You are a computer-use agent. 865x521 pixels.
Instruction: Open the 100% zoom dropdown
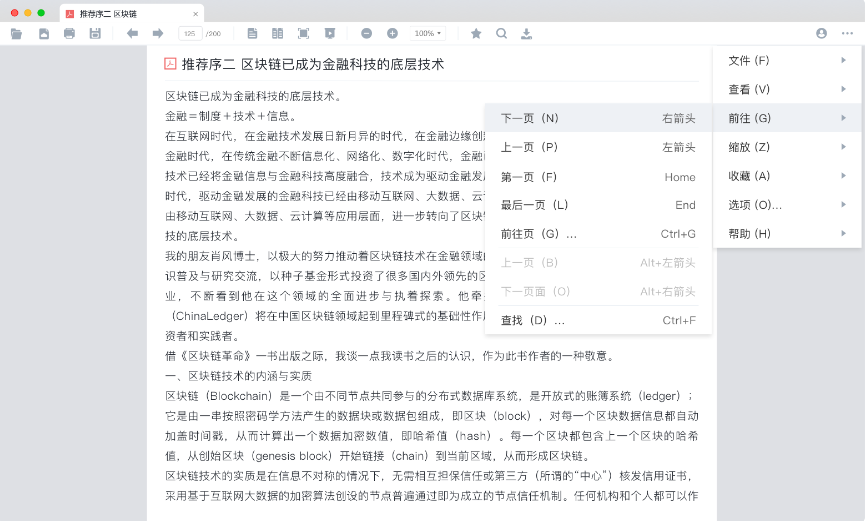coord(428,34)
